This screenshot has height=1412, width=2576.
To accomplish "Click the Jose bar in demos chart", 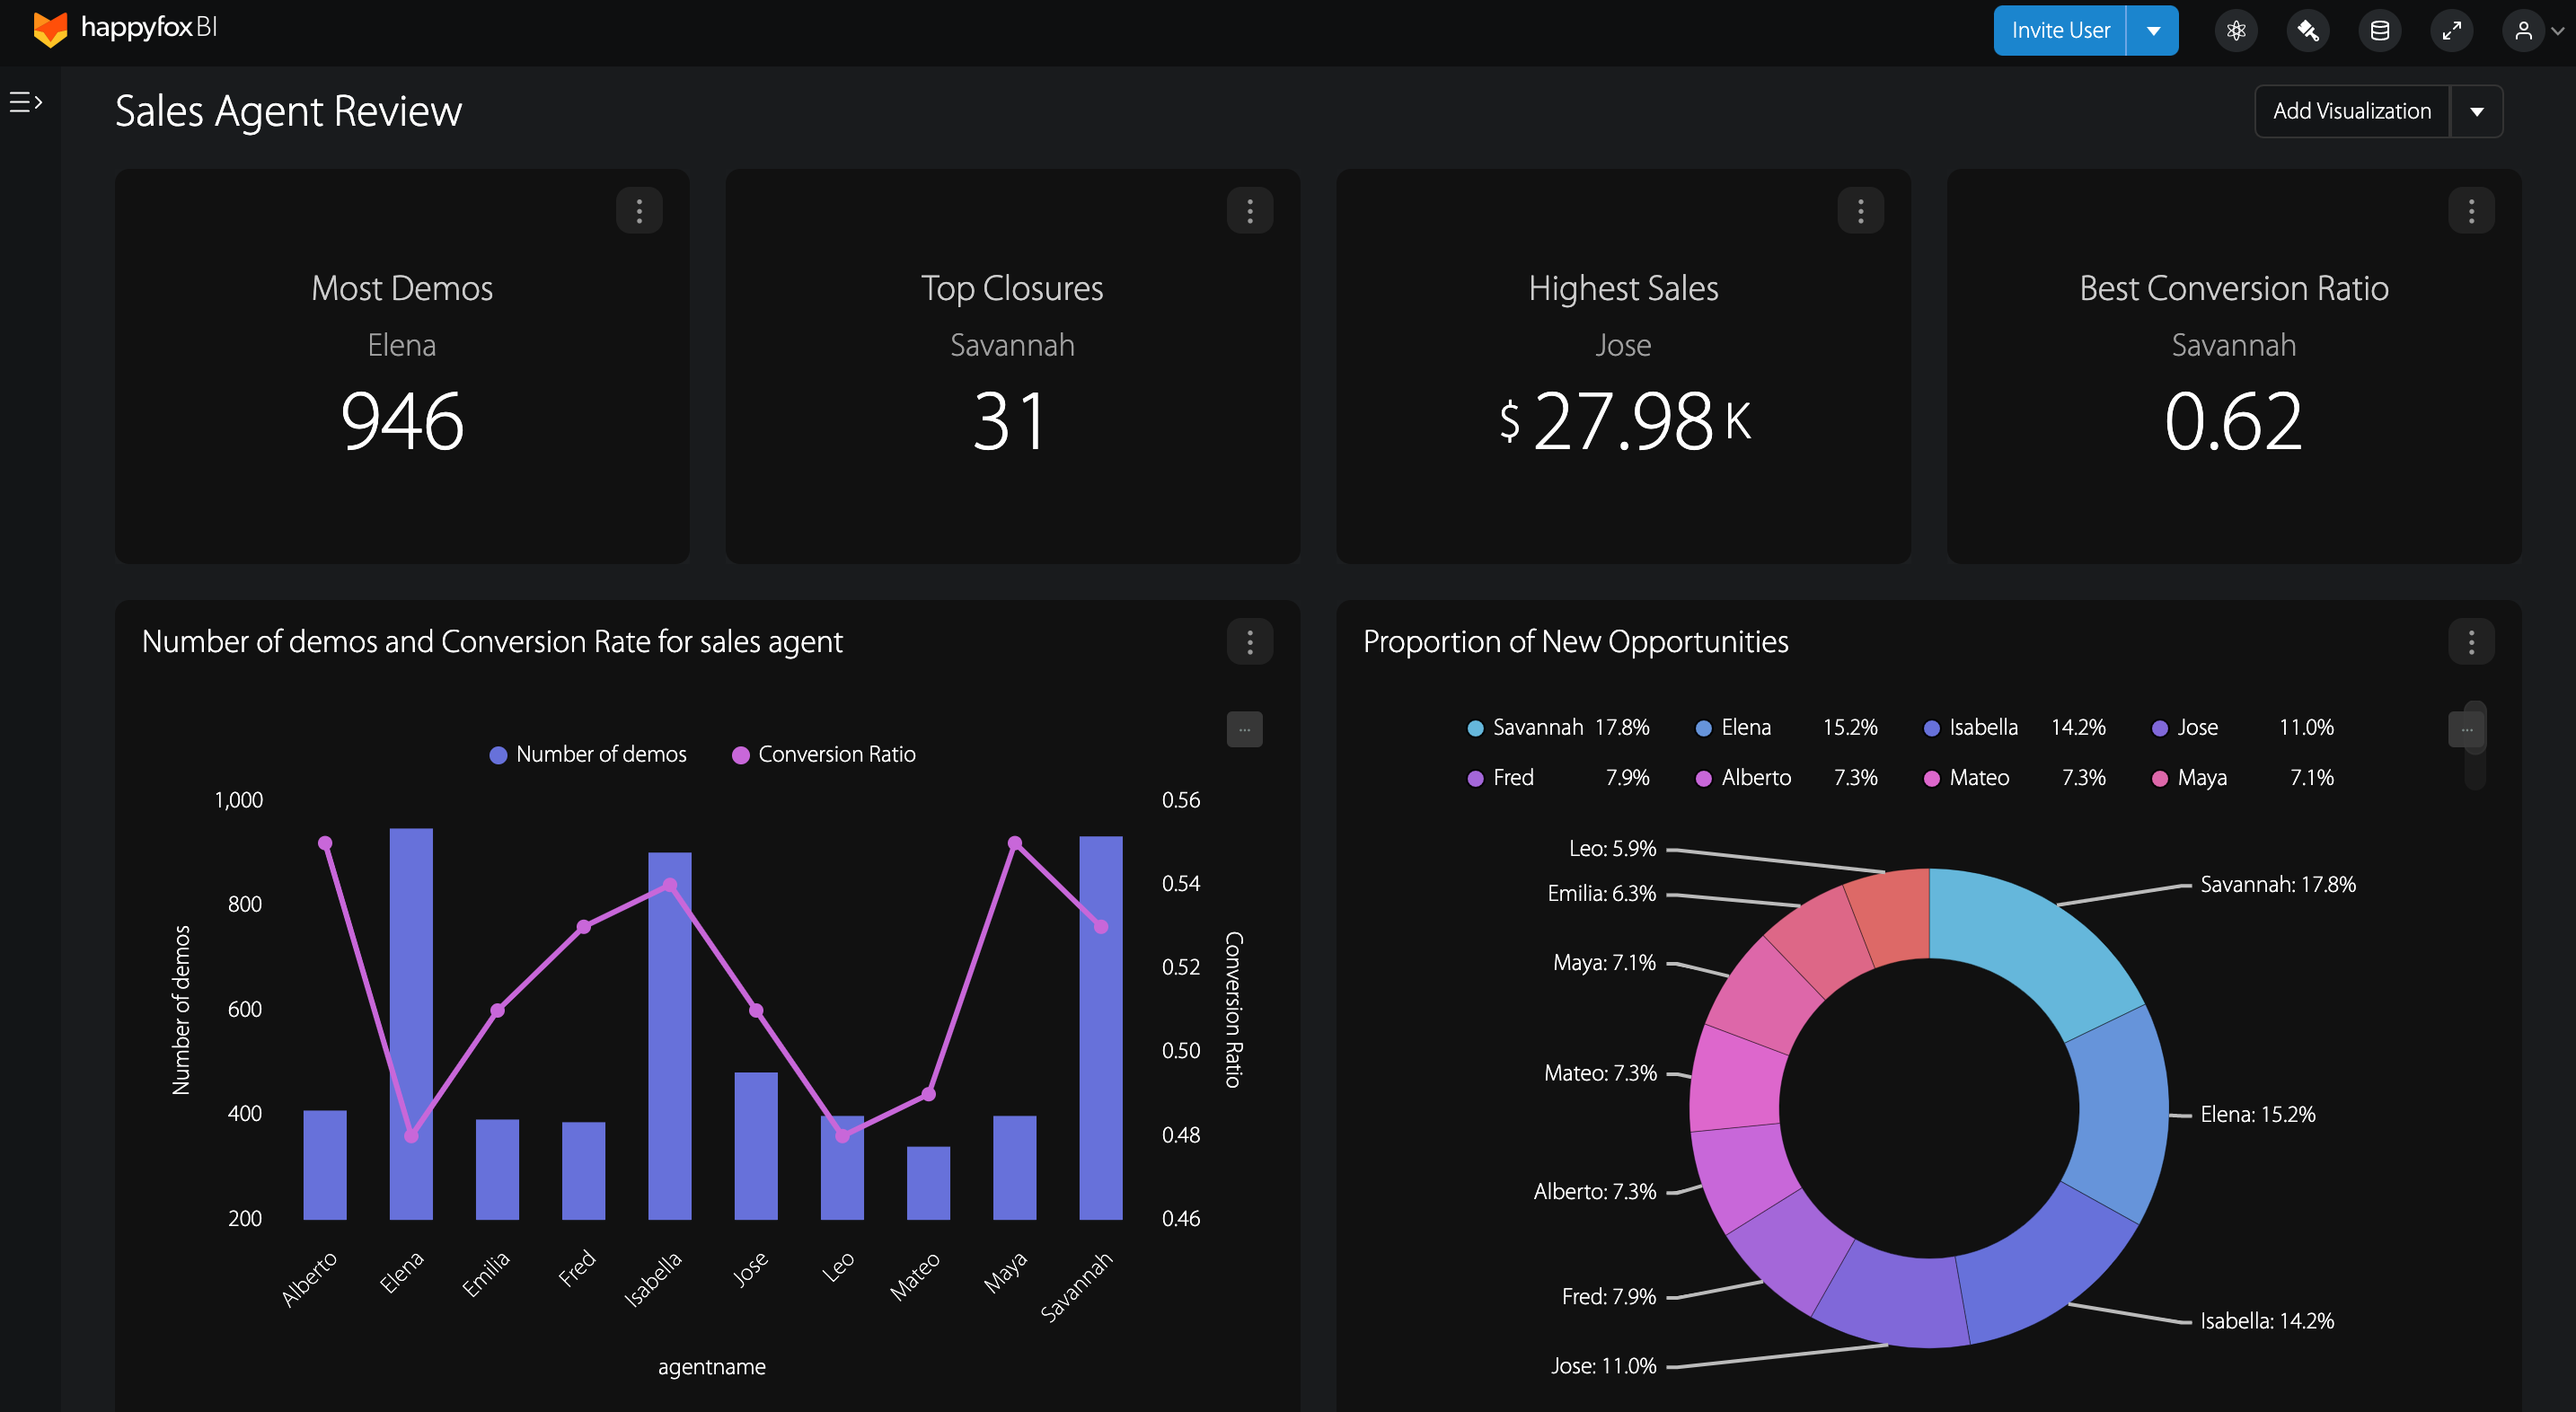I will pyautogui.click(x=756, y=1146).
